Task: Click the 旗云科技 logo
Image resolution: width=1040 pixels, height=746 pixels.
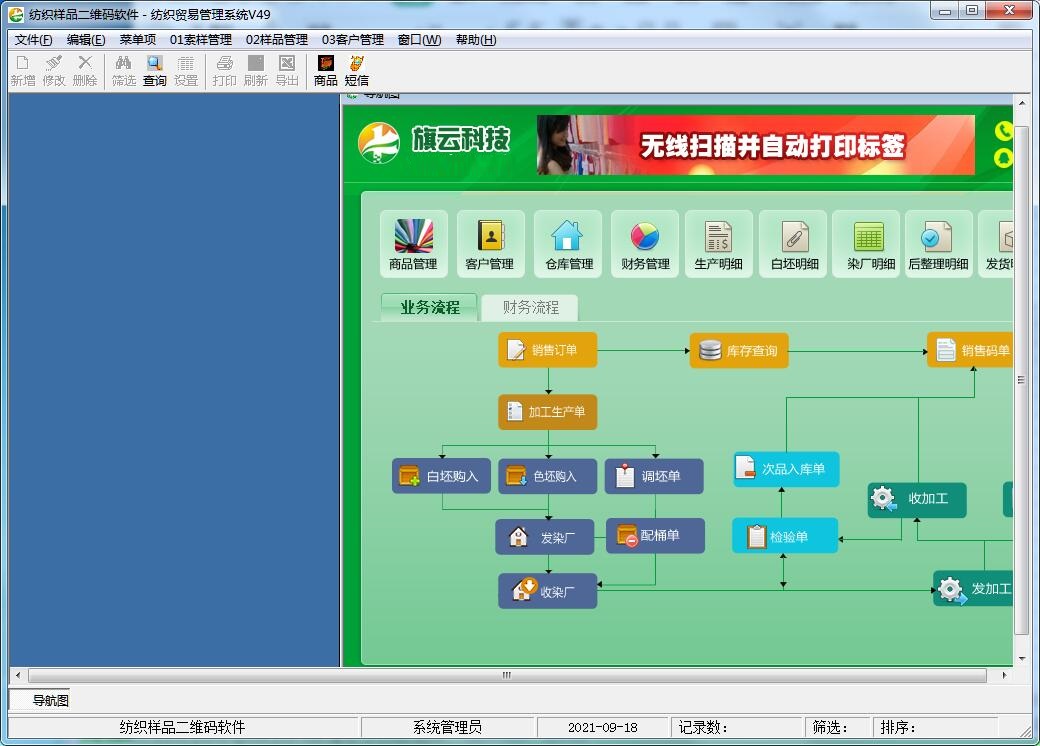Action: (434, 142)
